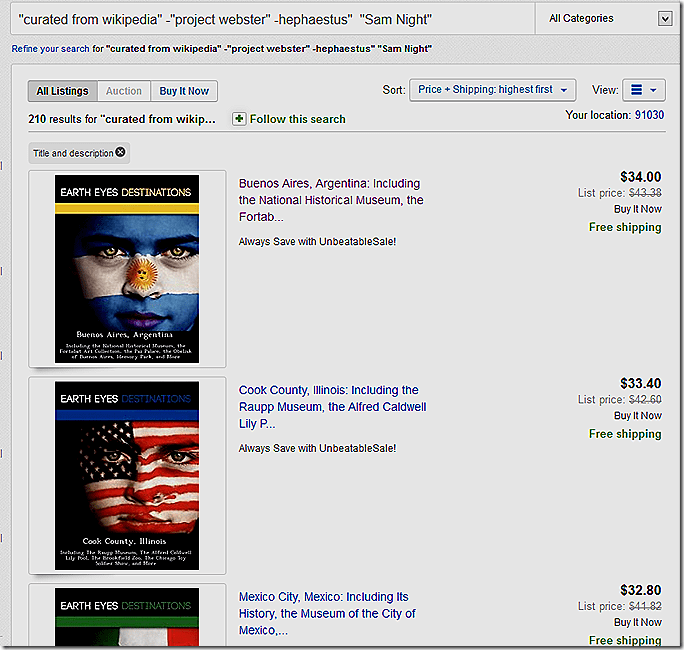Select the All Listings tab
This screenshot has width=684, height=650.
62,91
